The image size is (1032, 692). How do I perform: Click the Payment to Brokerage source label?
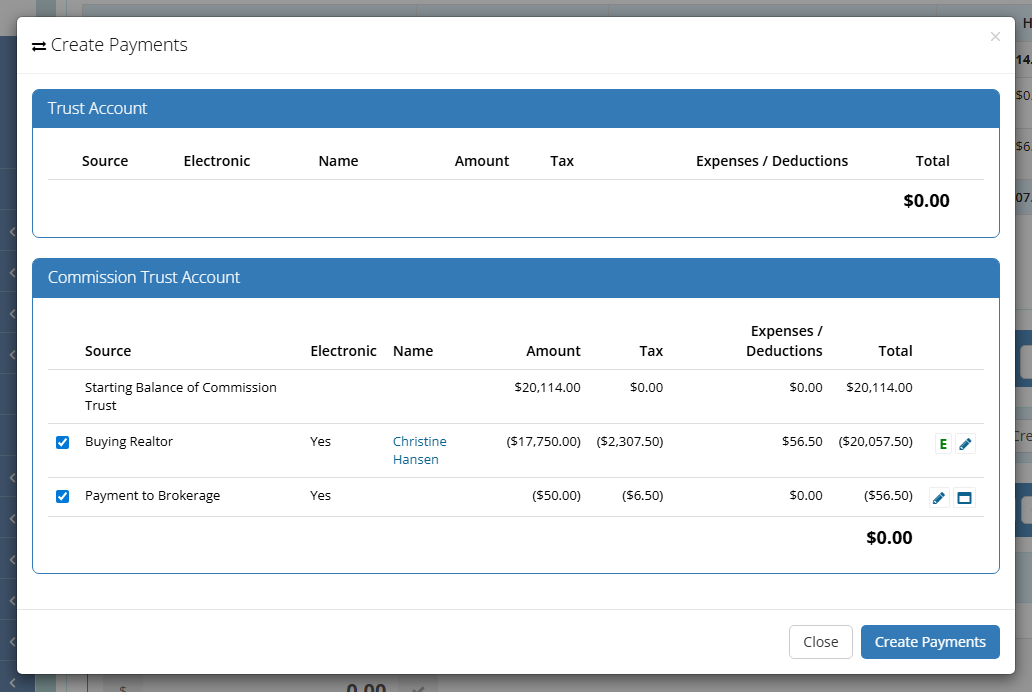click(153, 496)
